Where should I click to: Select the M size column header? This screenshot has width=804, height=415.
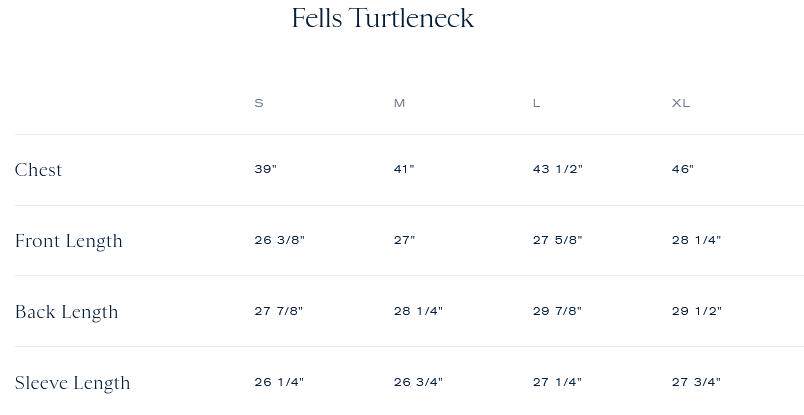point(399,103)
